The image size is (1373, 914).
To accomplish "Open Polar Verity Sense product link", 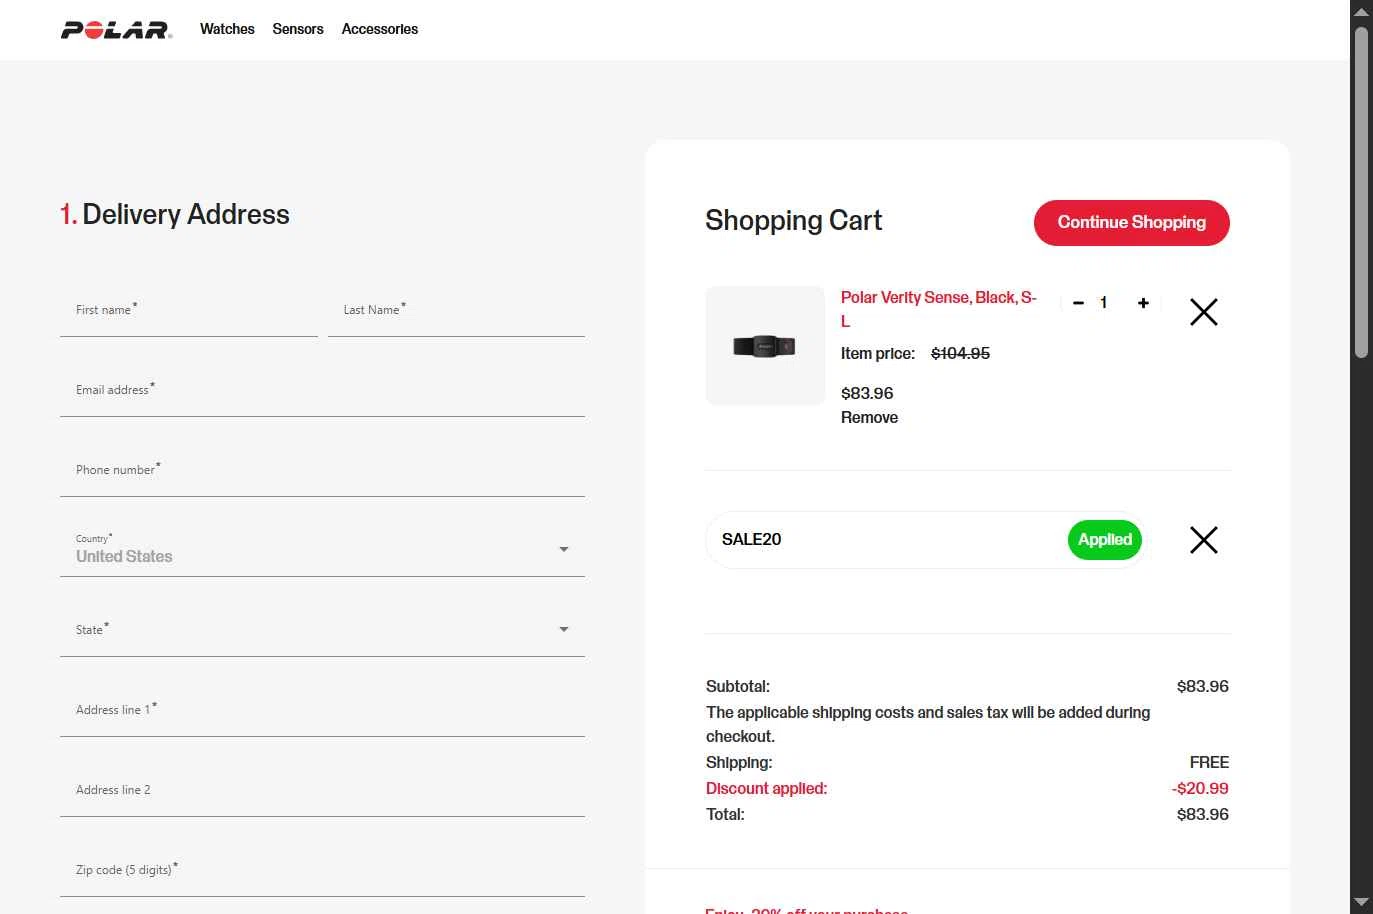I will 939,309.
